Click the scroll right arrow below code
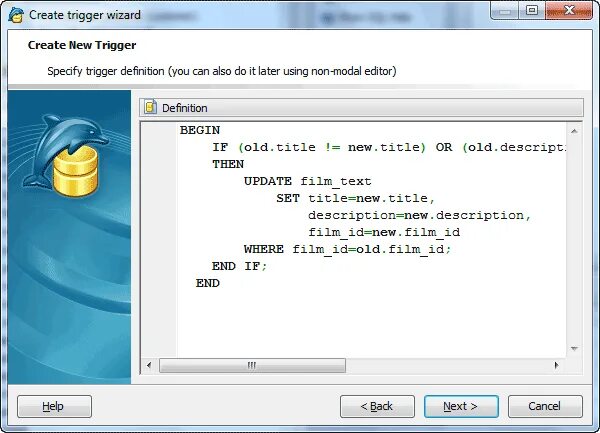The image size is (600, 433). 556,365
